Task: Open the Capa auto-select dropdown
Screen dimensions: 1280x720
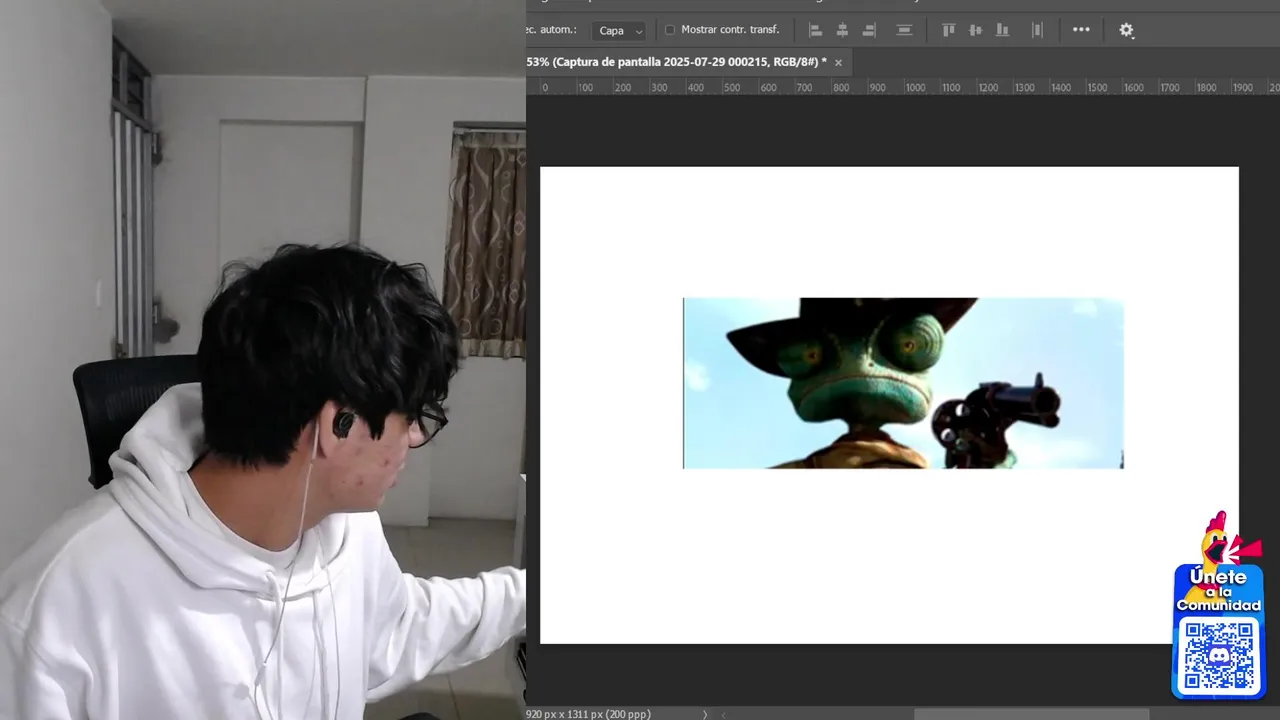Action: tap(620, 31)
